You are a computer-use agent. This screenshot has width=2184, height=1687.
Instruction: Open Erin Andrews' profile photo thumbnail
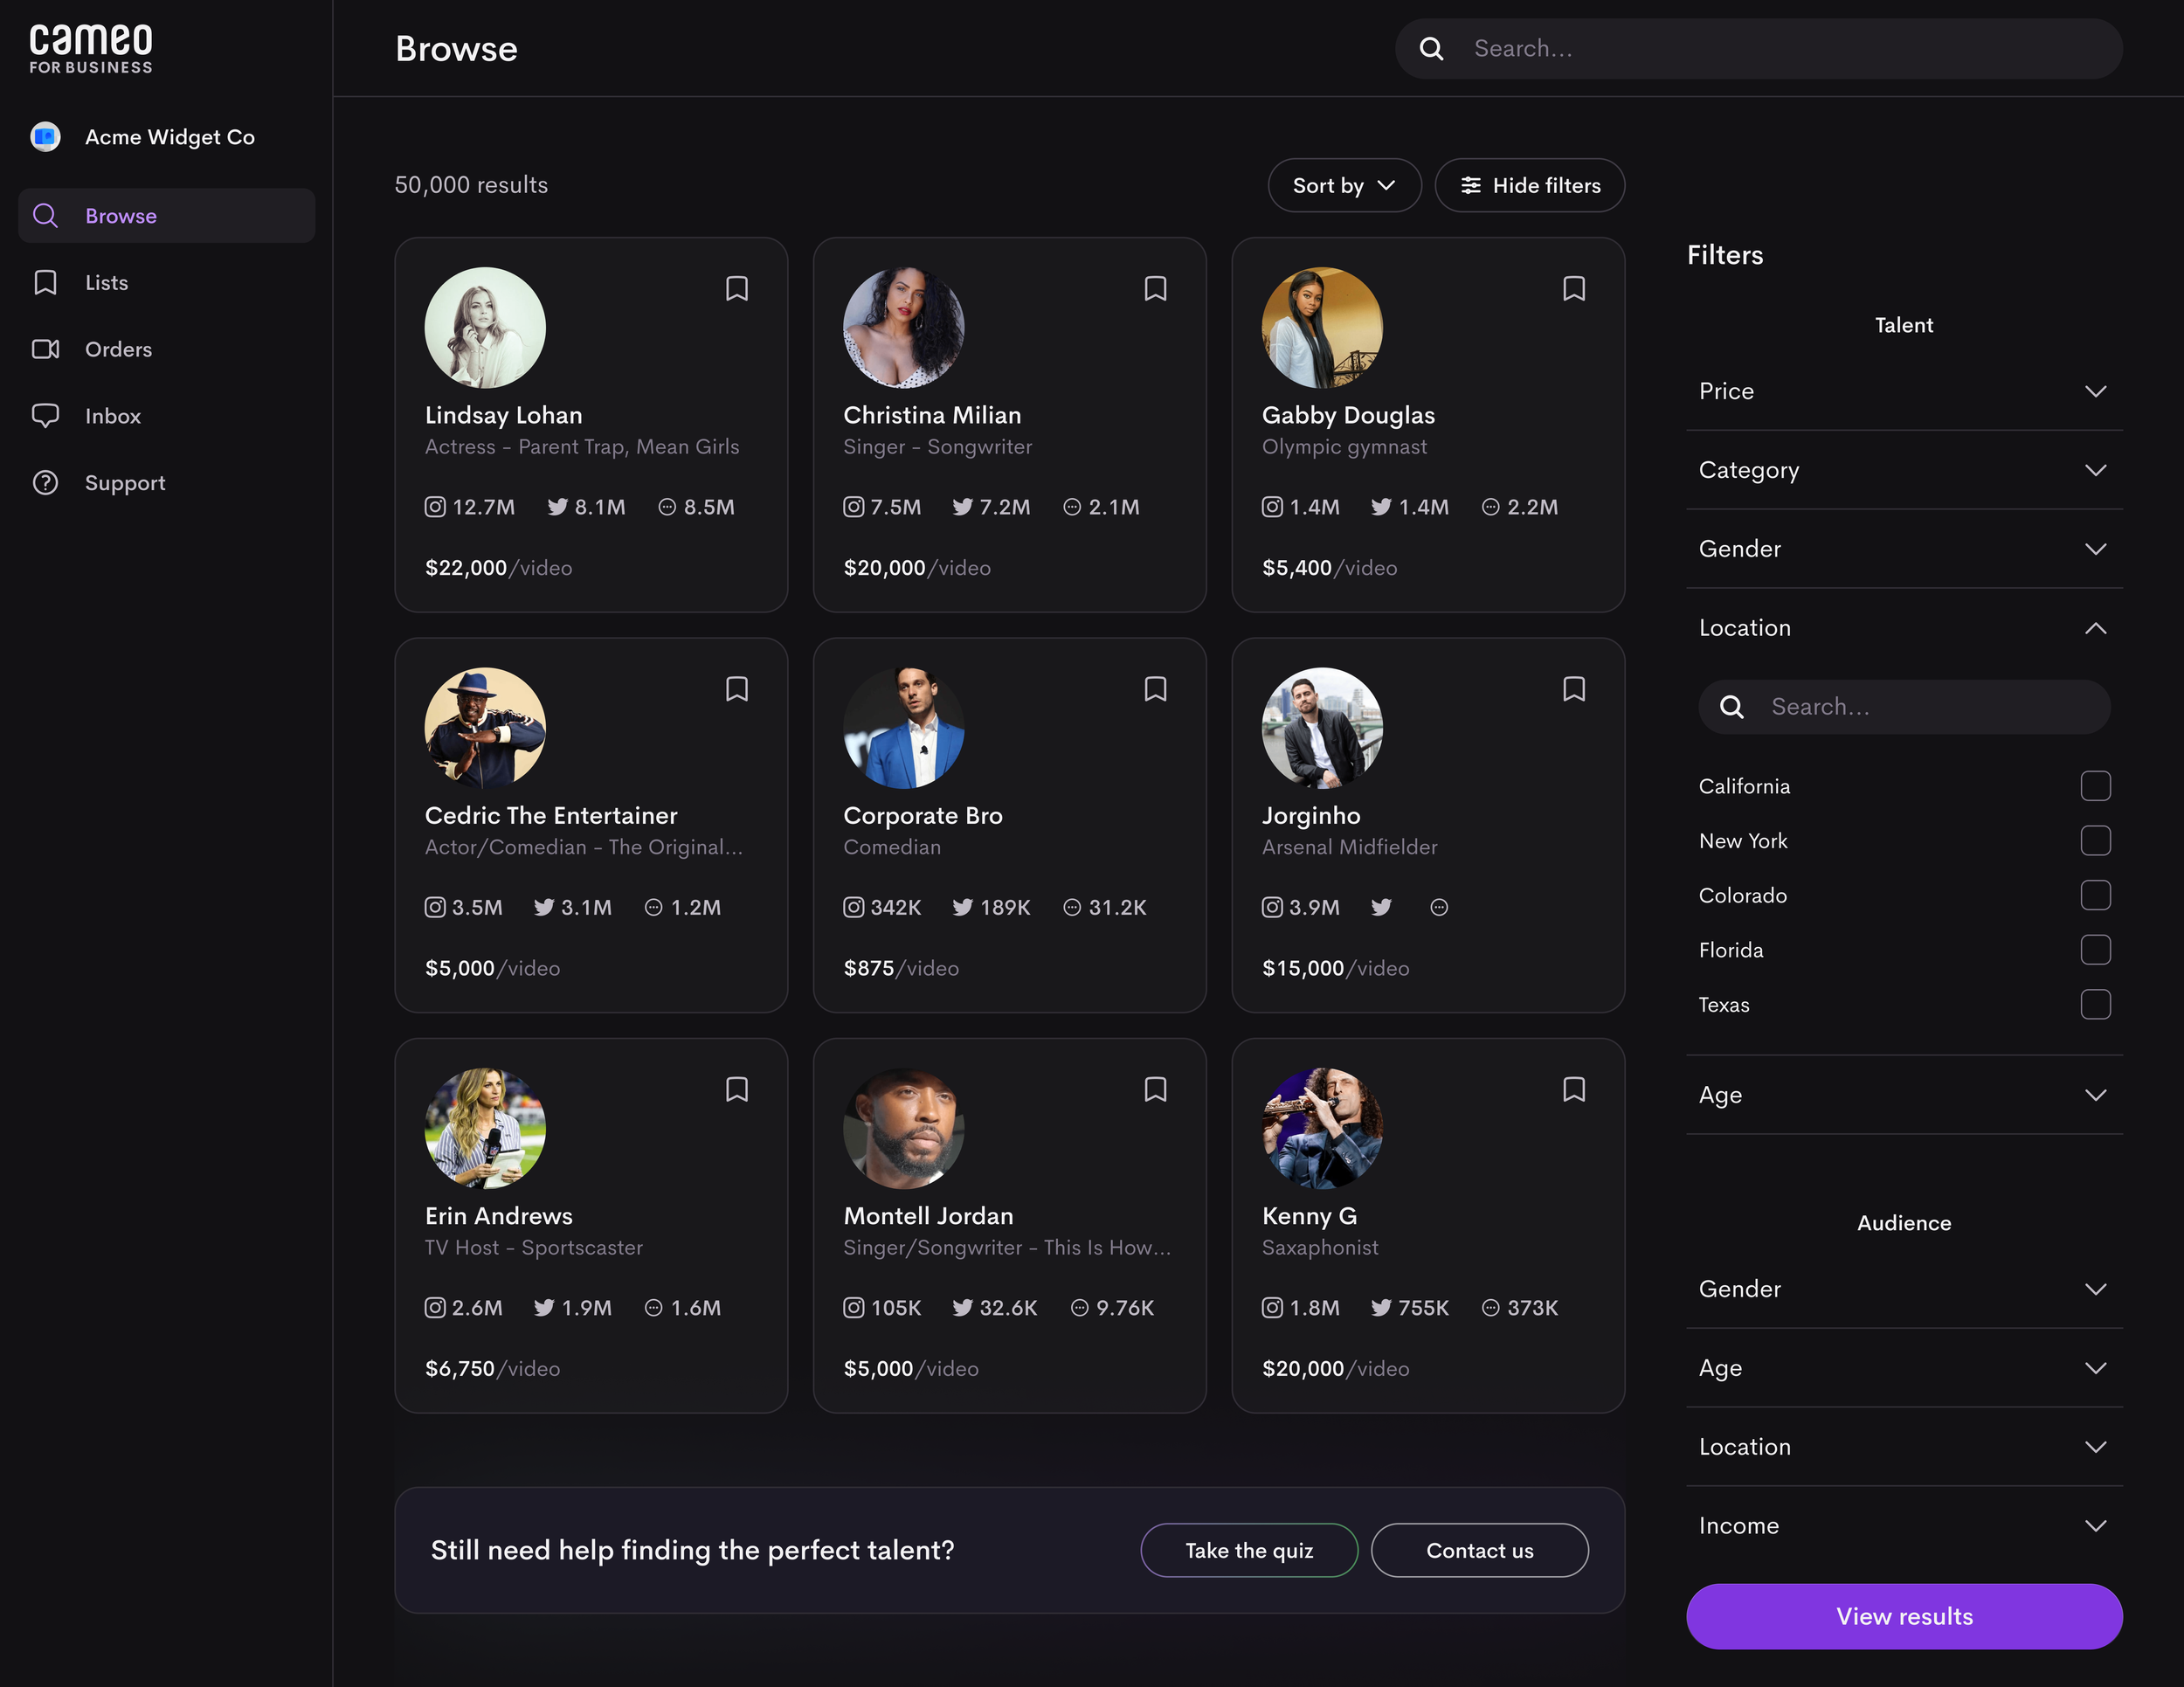485,1128
